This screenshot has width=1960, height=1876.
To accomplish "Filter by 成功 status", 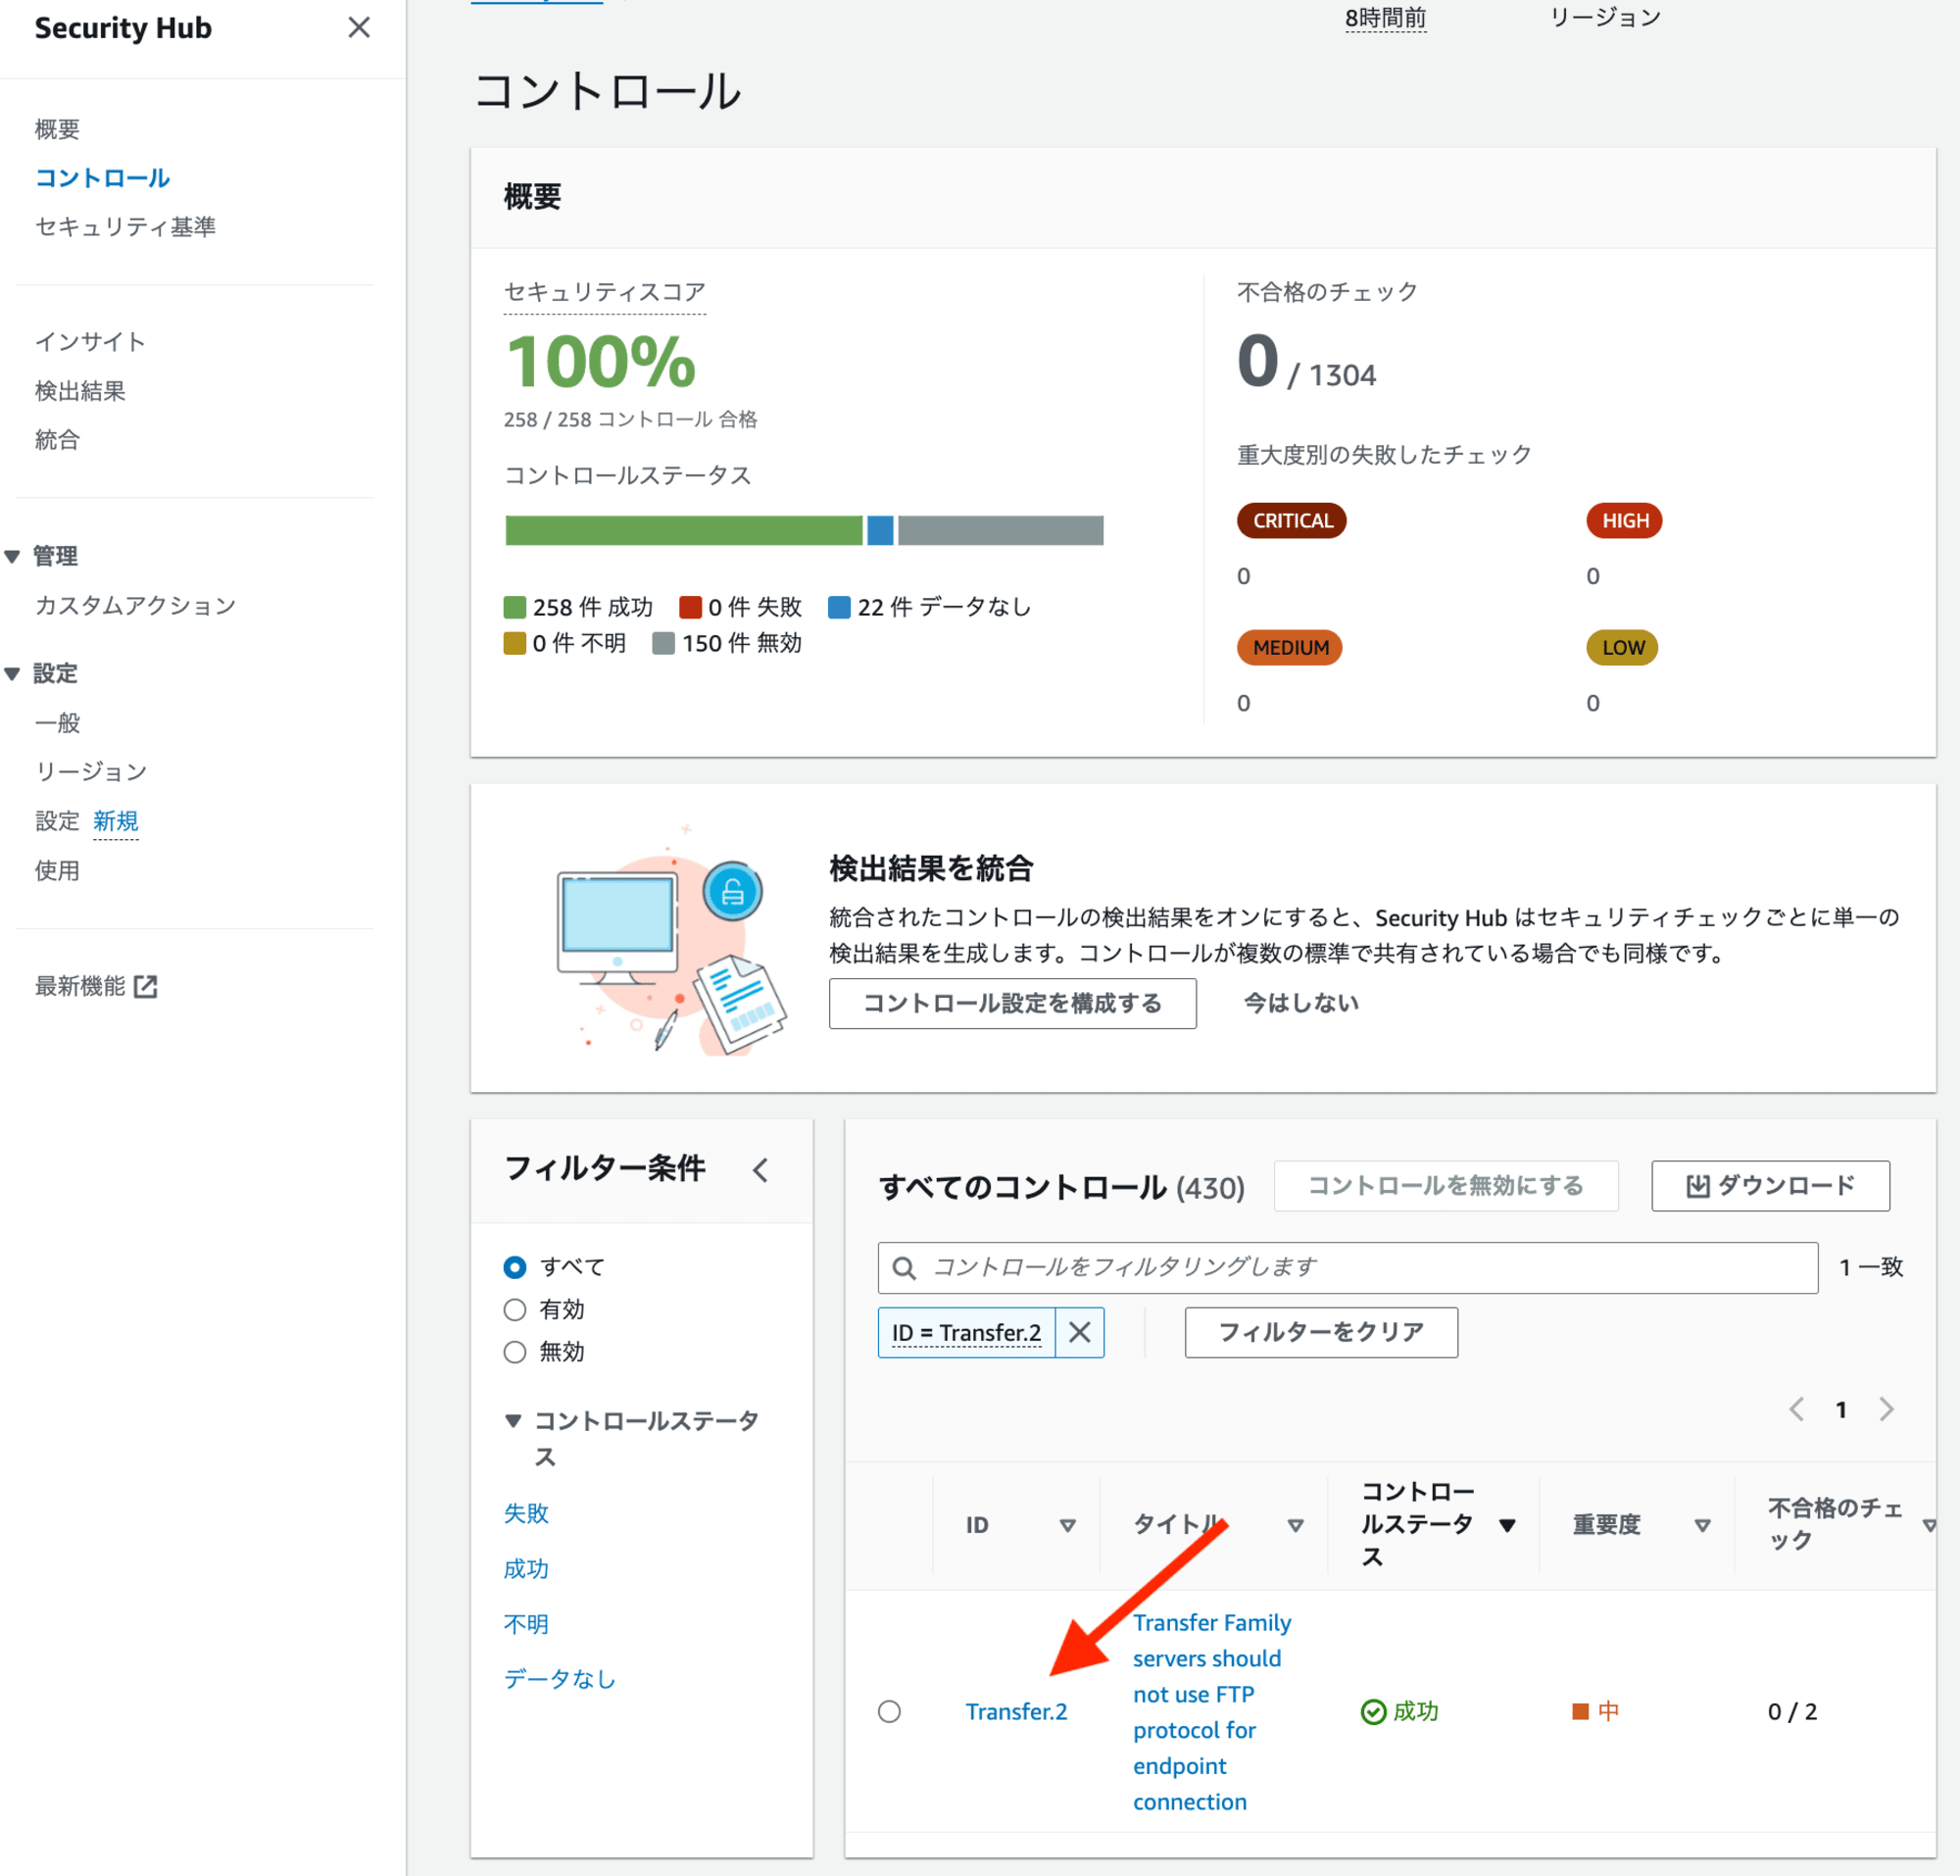I will click(x=526, y=1569).
